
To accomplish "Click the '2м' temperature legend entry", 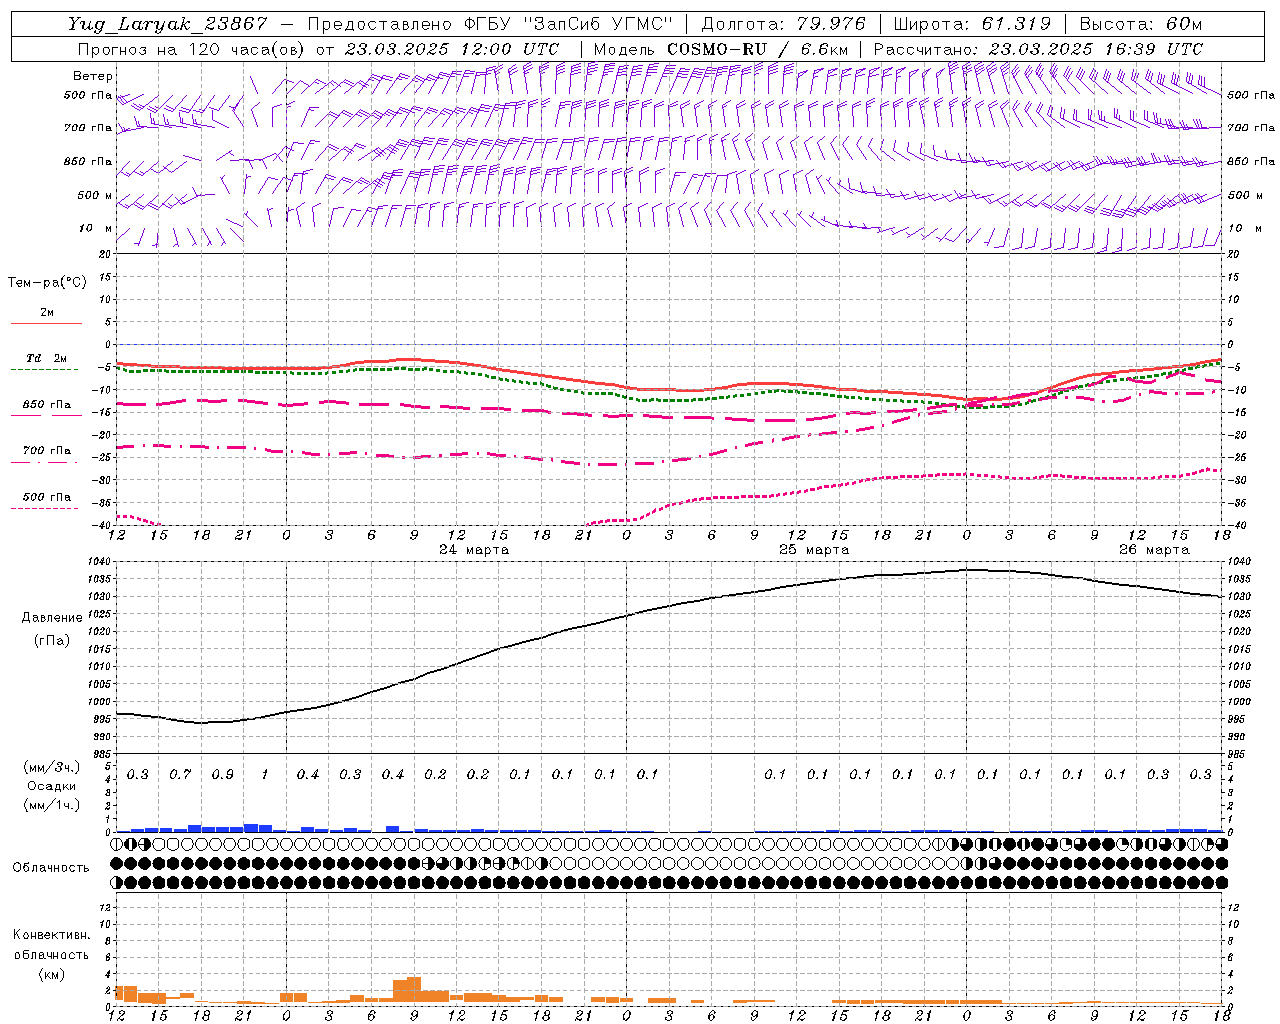I will (47, 313).
